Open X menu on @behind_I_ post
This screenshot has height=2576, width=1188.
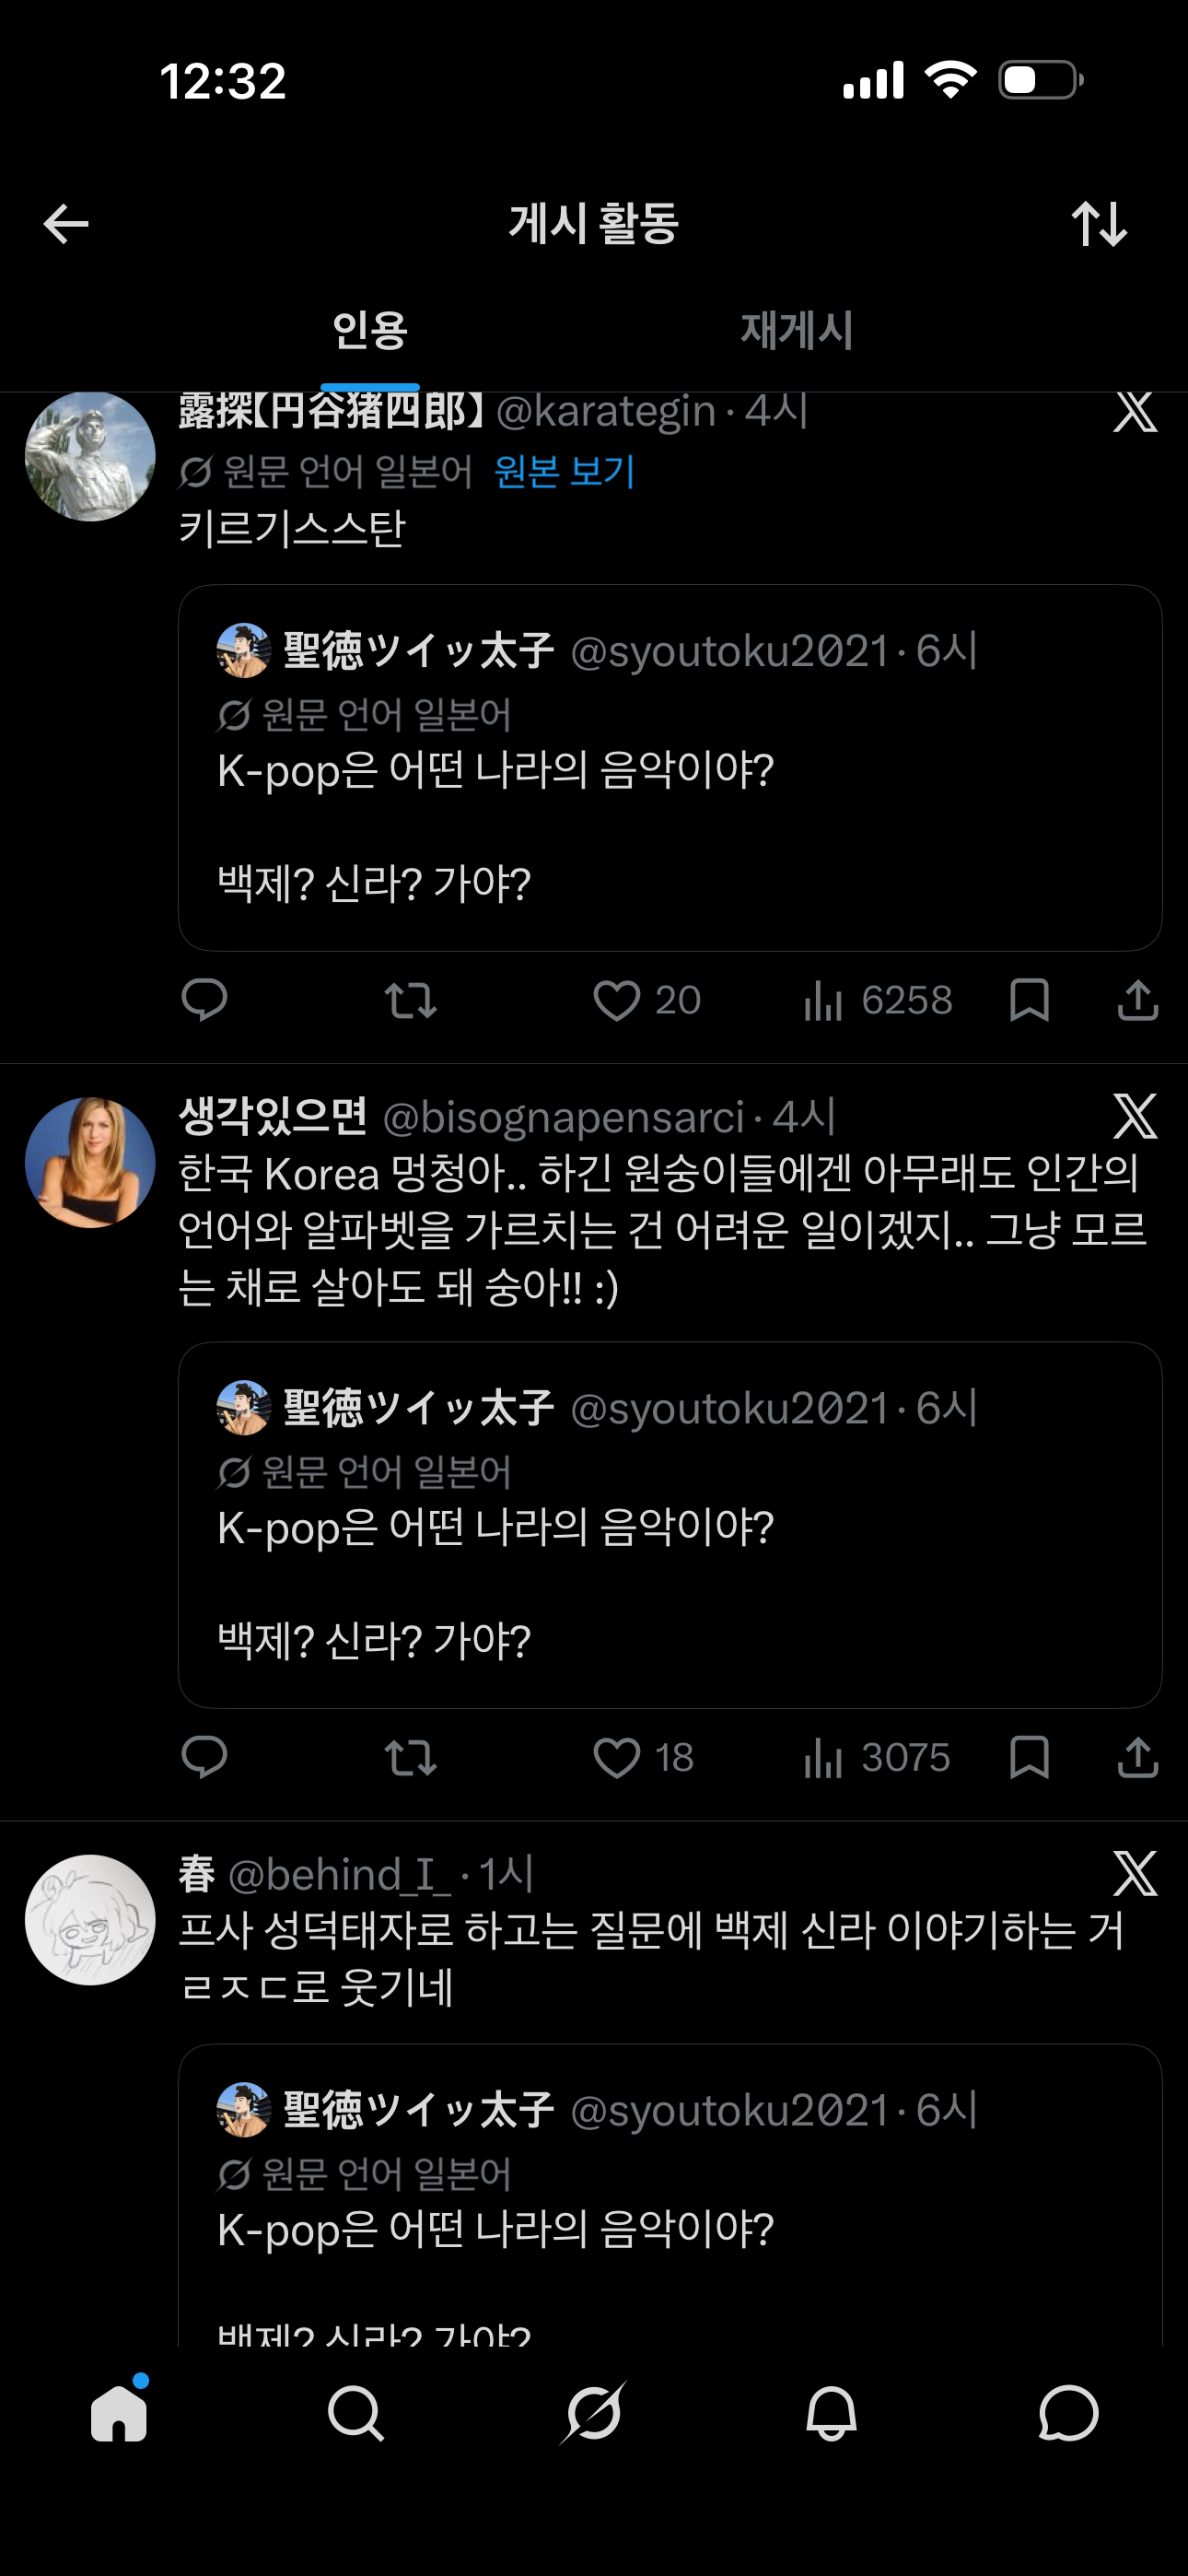tap(1135, 1873)
